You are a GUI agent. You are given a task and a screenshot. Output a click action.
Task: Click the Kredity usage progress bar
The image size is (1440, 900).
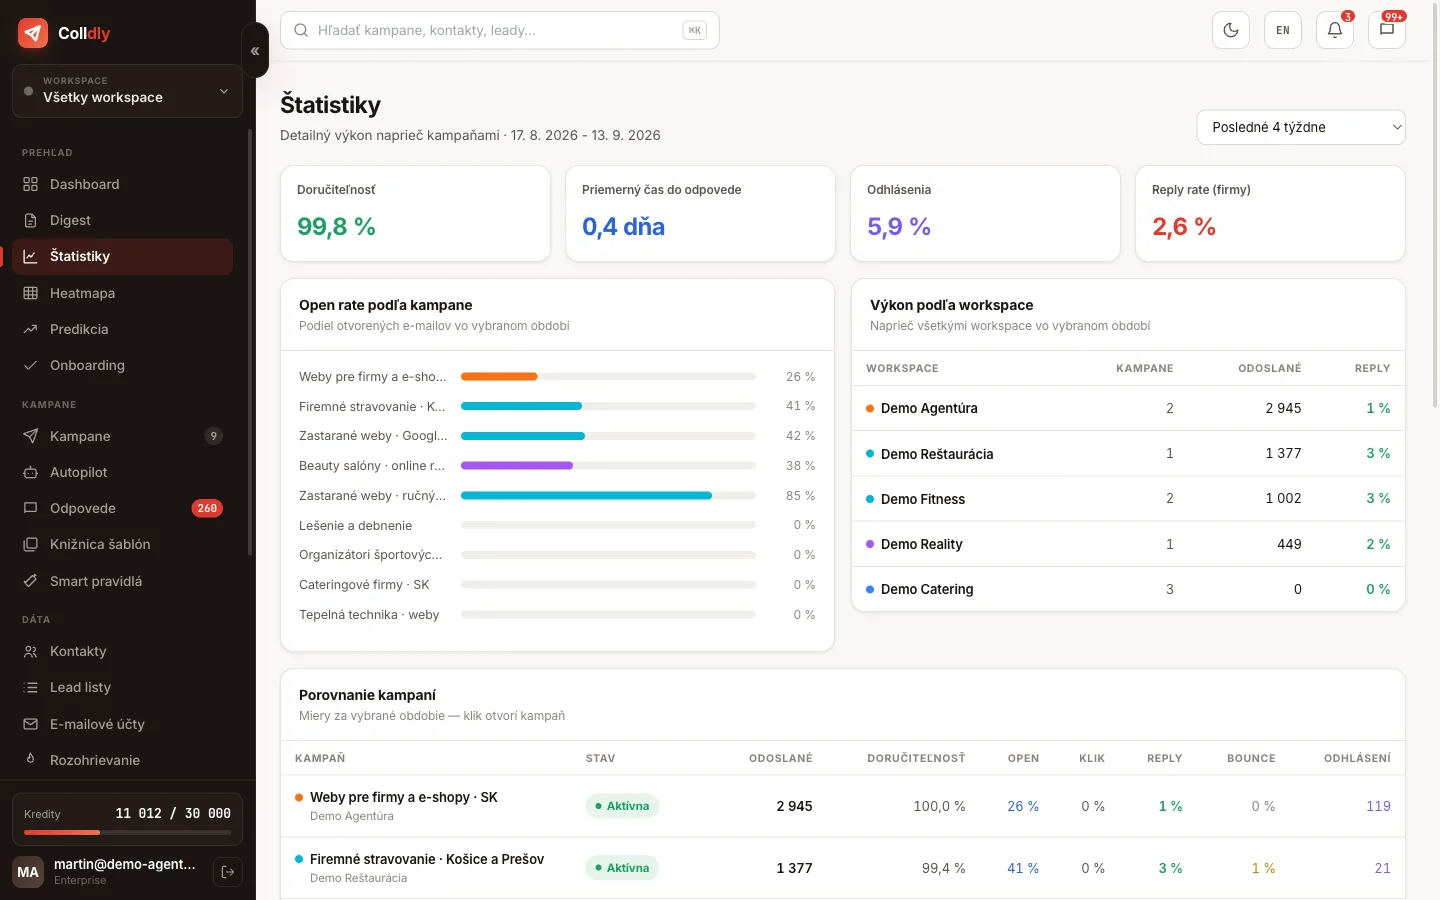[x=127, y=832]
